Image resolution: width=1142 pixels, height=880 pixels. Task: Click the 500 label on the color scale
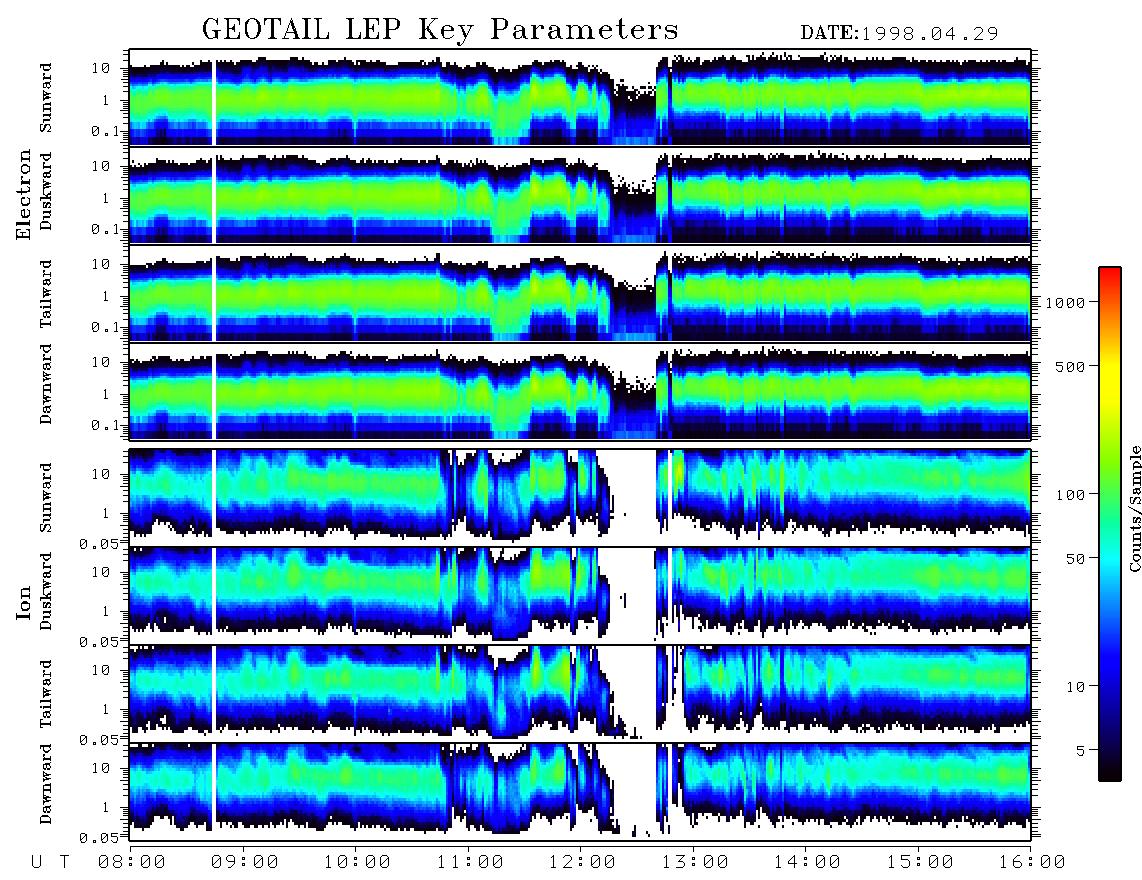[1071, 366]
